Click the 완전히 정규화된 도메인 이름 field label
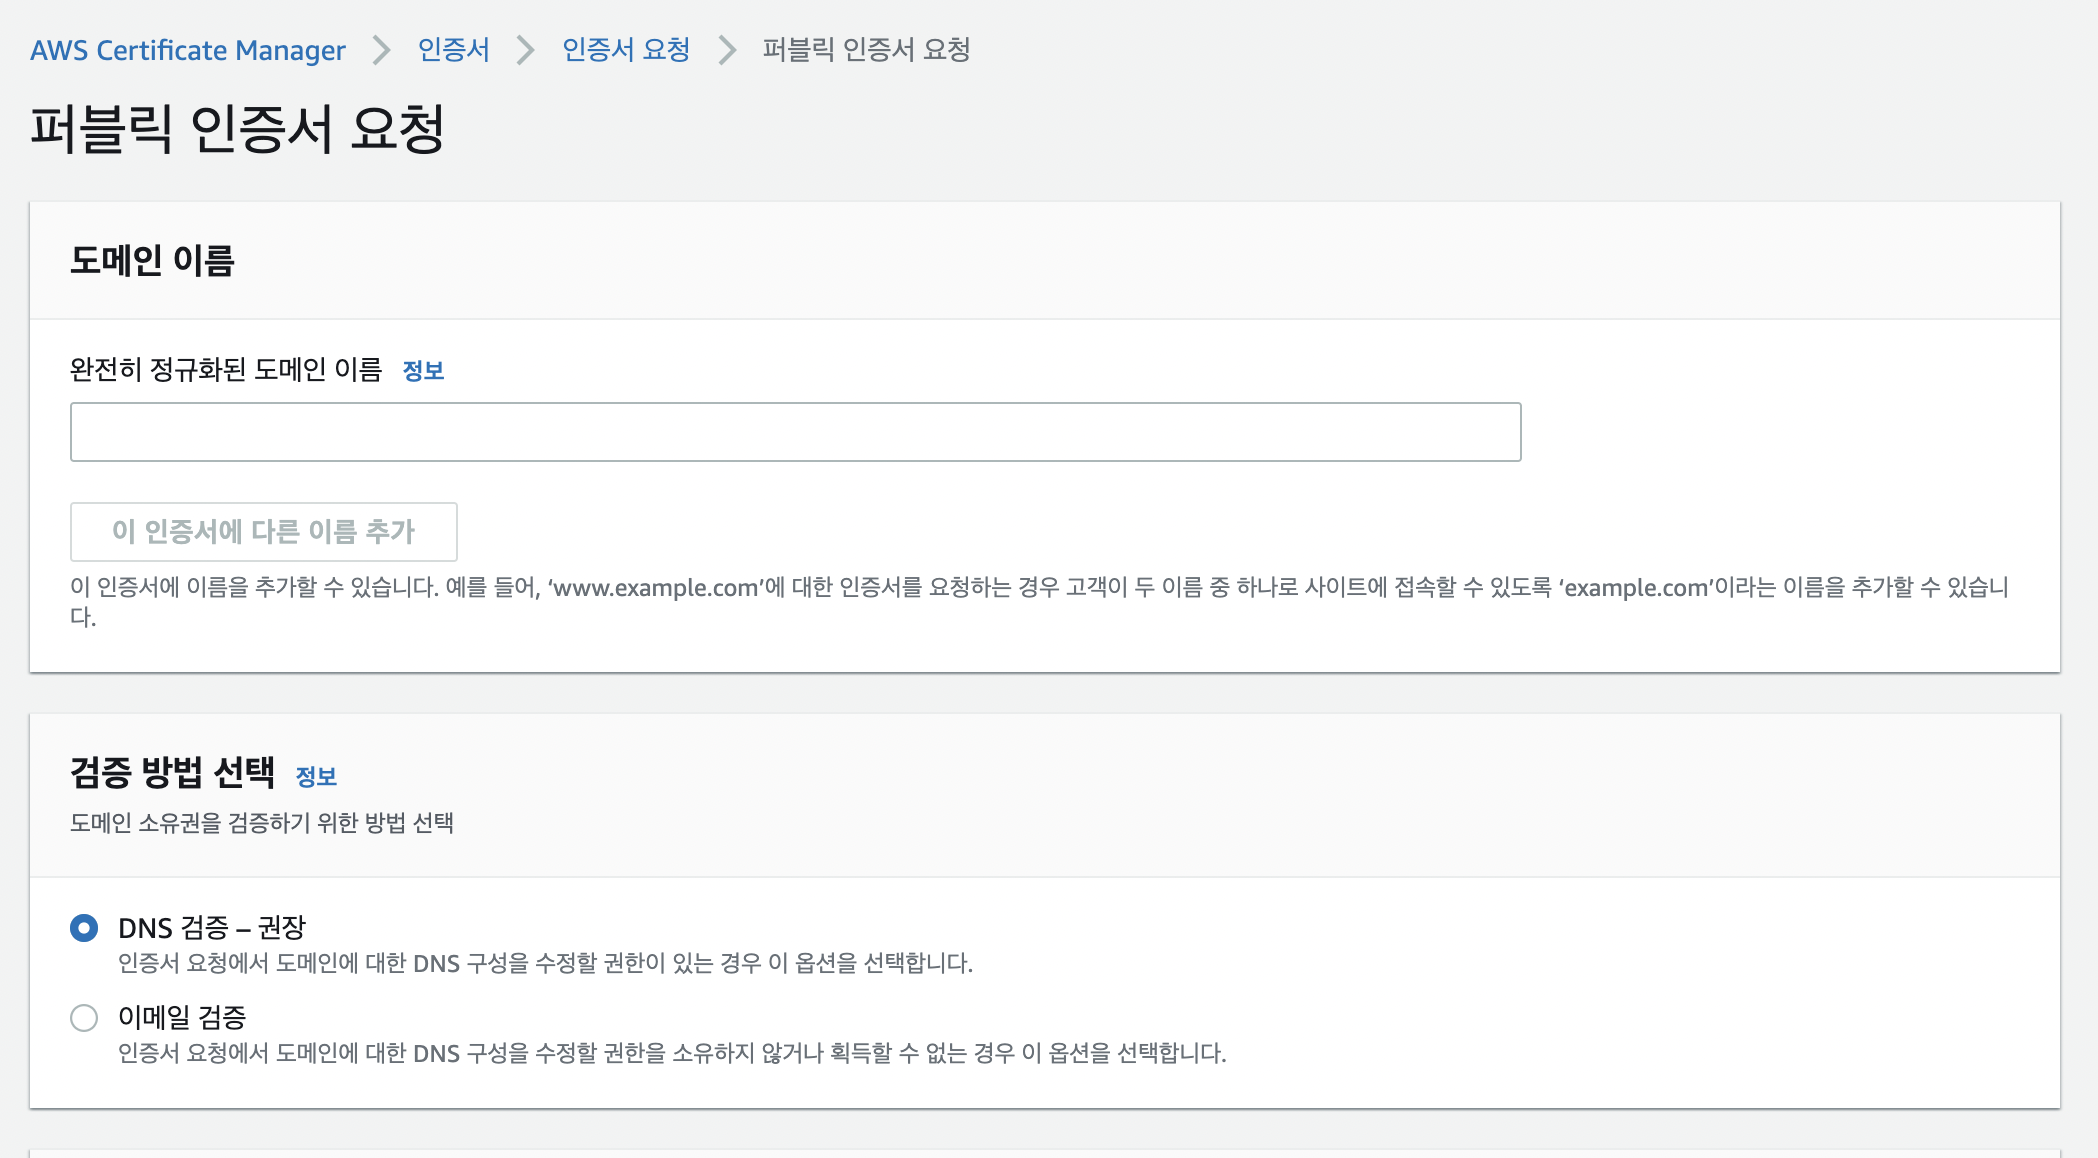The width and height of the screenshot is (2098, 1158). [226, 370]
